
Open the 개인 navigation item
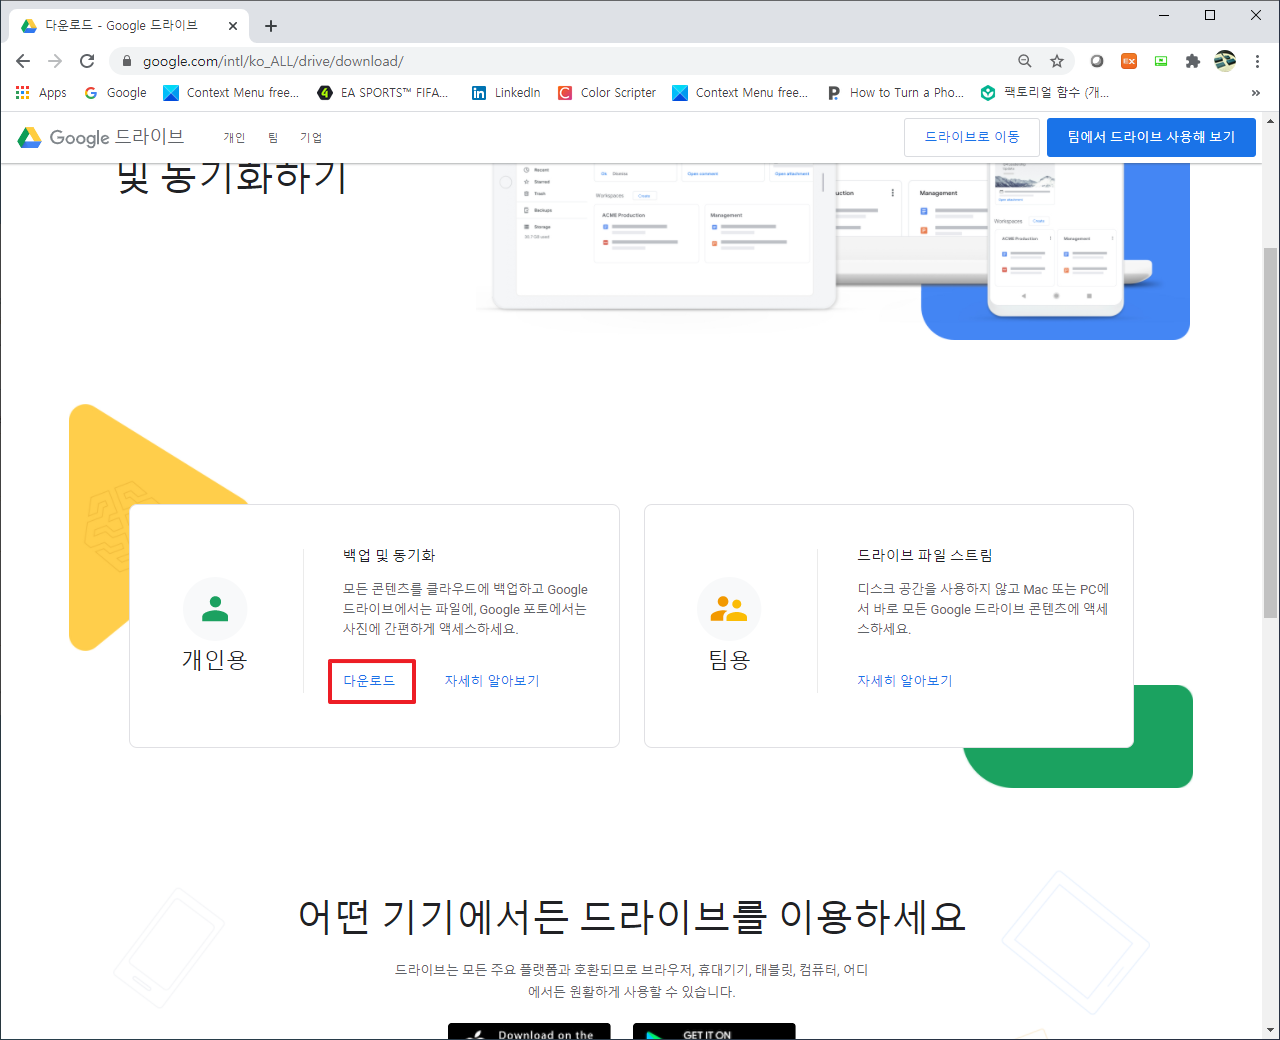click(x=234, y=138)
